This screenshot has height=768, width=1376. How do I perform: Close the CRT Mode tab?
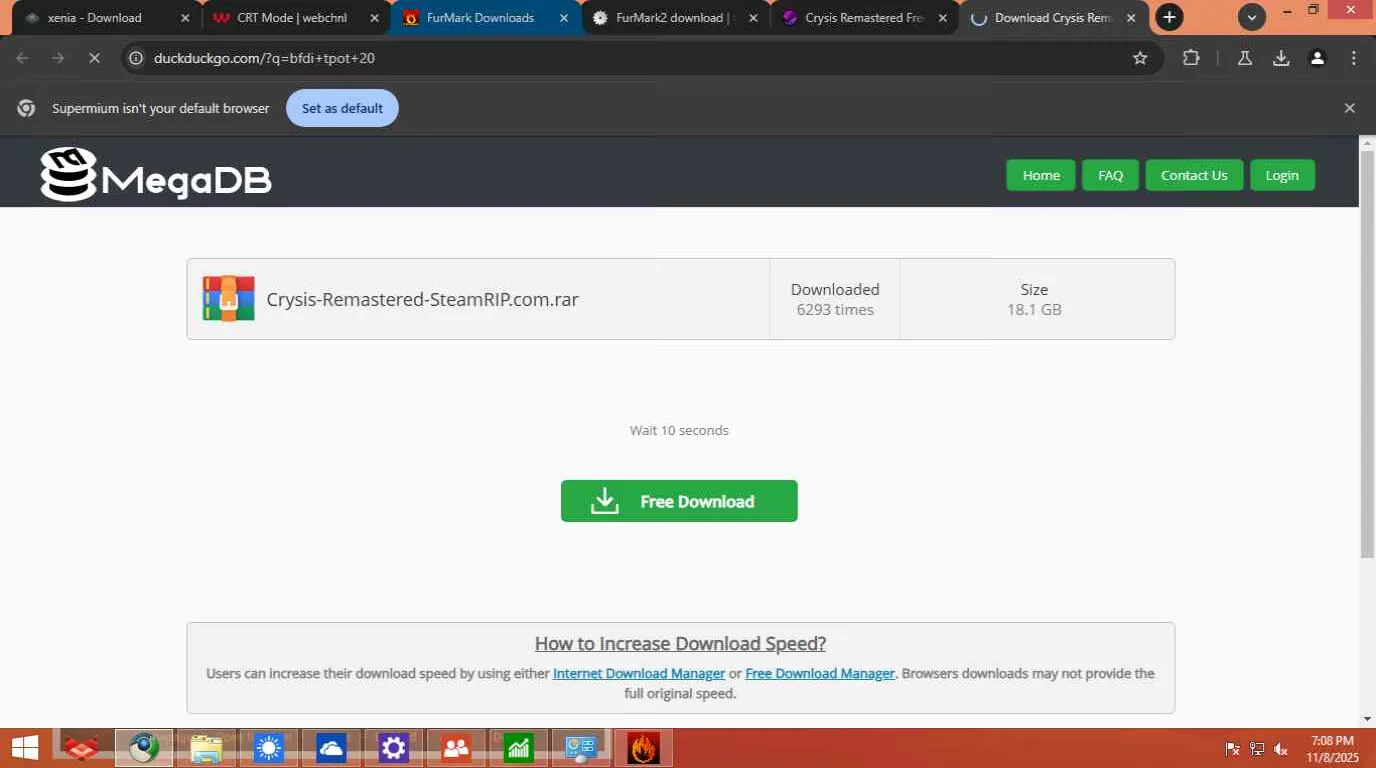tap(374, 18)
